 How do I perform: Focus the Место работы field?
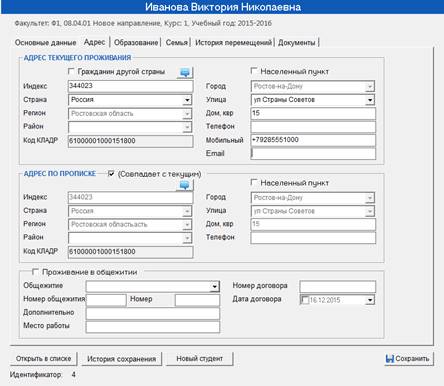(153, 327)
